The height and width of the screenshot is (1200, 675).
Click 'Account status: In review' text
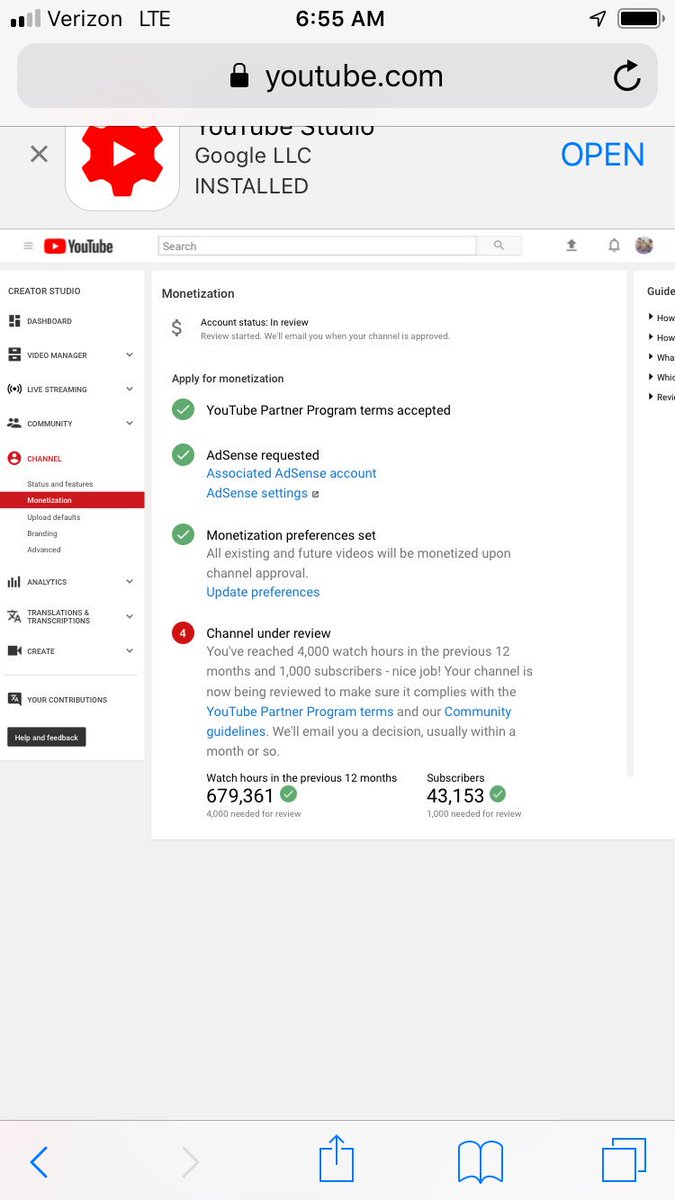[x=254, y=323]
